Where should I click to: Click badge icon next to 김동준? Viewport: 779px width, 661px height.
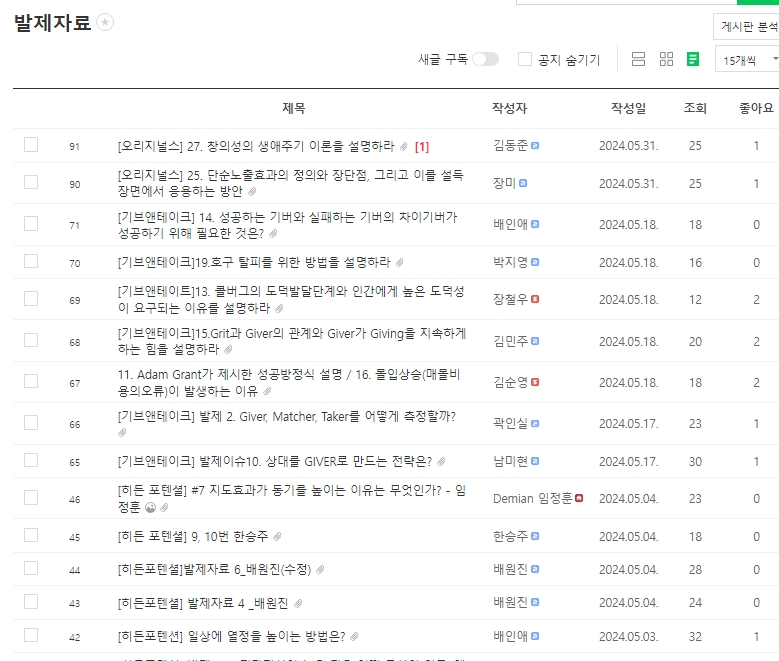click(535, 146)
